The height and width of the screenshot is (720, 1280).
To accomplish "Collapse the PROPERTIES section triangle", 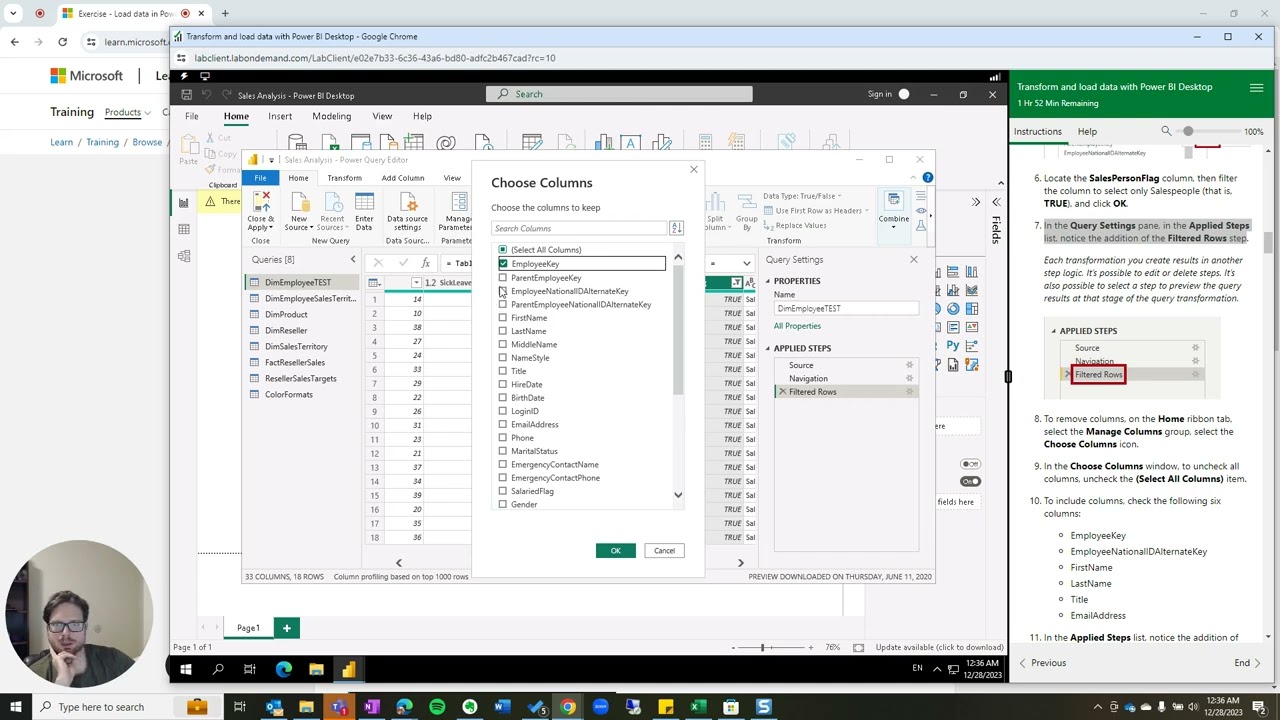I will pos(768,281).
